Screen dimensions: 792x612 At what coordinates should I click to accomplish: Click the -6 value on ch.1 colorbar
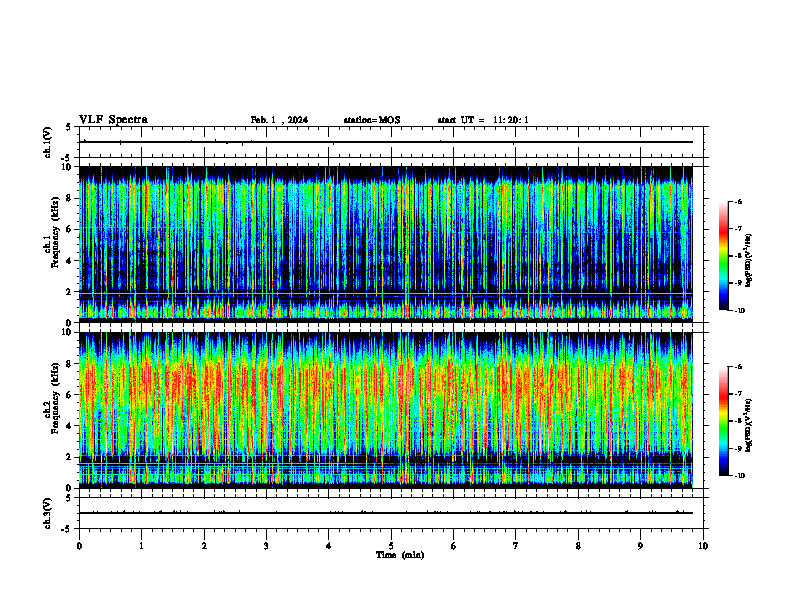[x=738, y=202]
